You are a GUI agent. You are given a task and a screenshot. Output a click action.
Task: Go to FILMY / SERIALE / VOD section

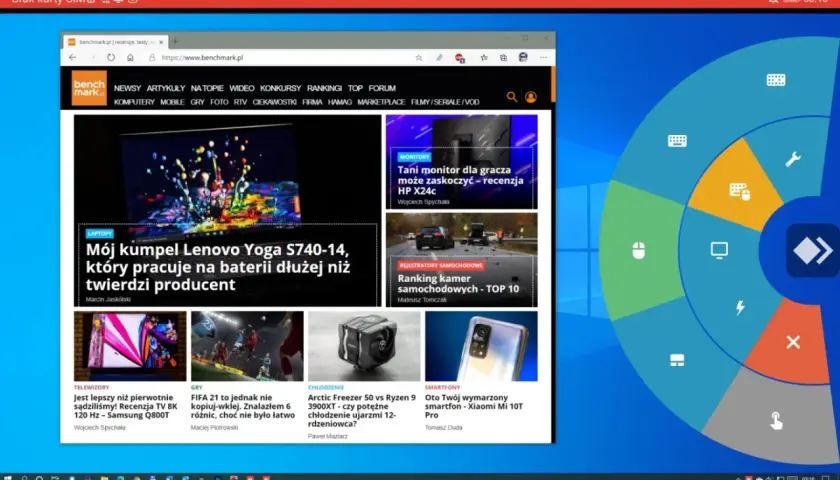pos(445,102)
